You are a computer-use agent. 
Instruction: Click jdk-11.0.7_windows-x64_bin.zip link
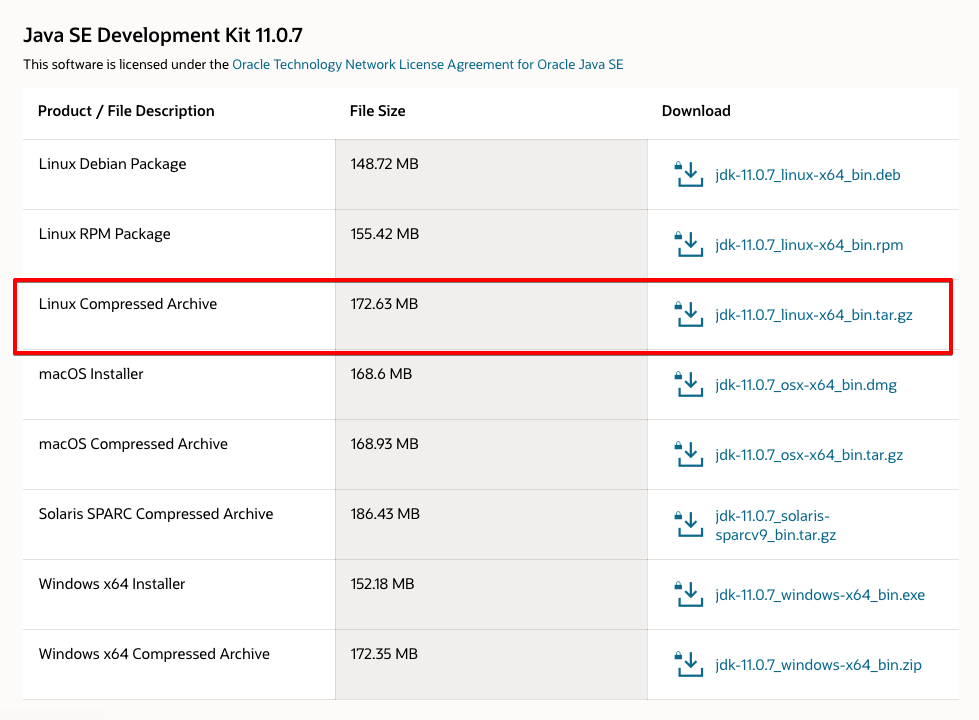[x=818, y=665]
